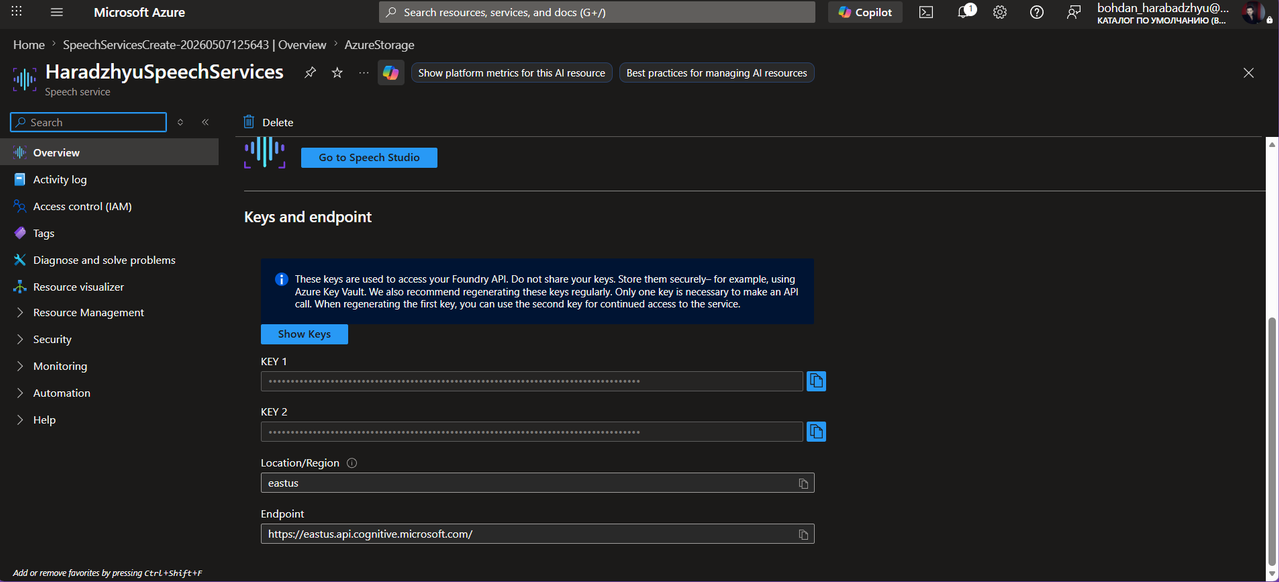Open the Azure portal apps grid icon
Image resolution: width=1279 pixels, height=582 pixels.
pos(16,12)
